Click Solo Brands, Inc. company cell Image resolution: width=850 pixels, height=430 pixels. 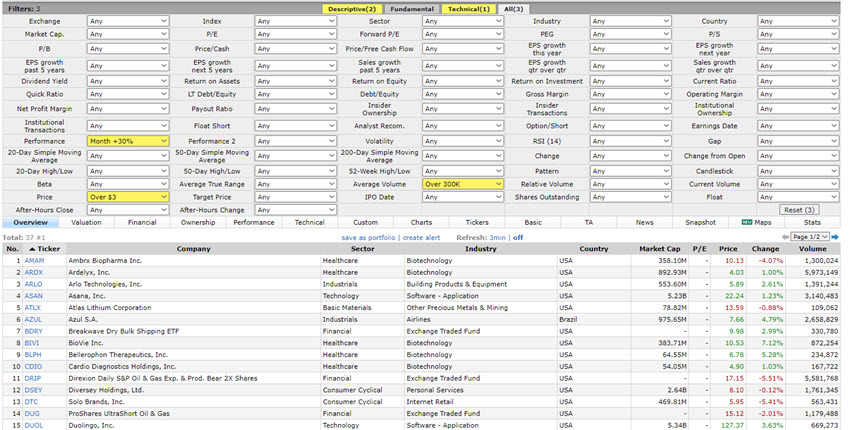click(x=194, y=402)
